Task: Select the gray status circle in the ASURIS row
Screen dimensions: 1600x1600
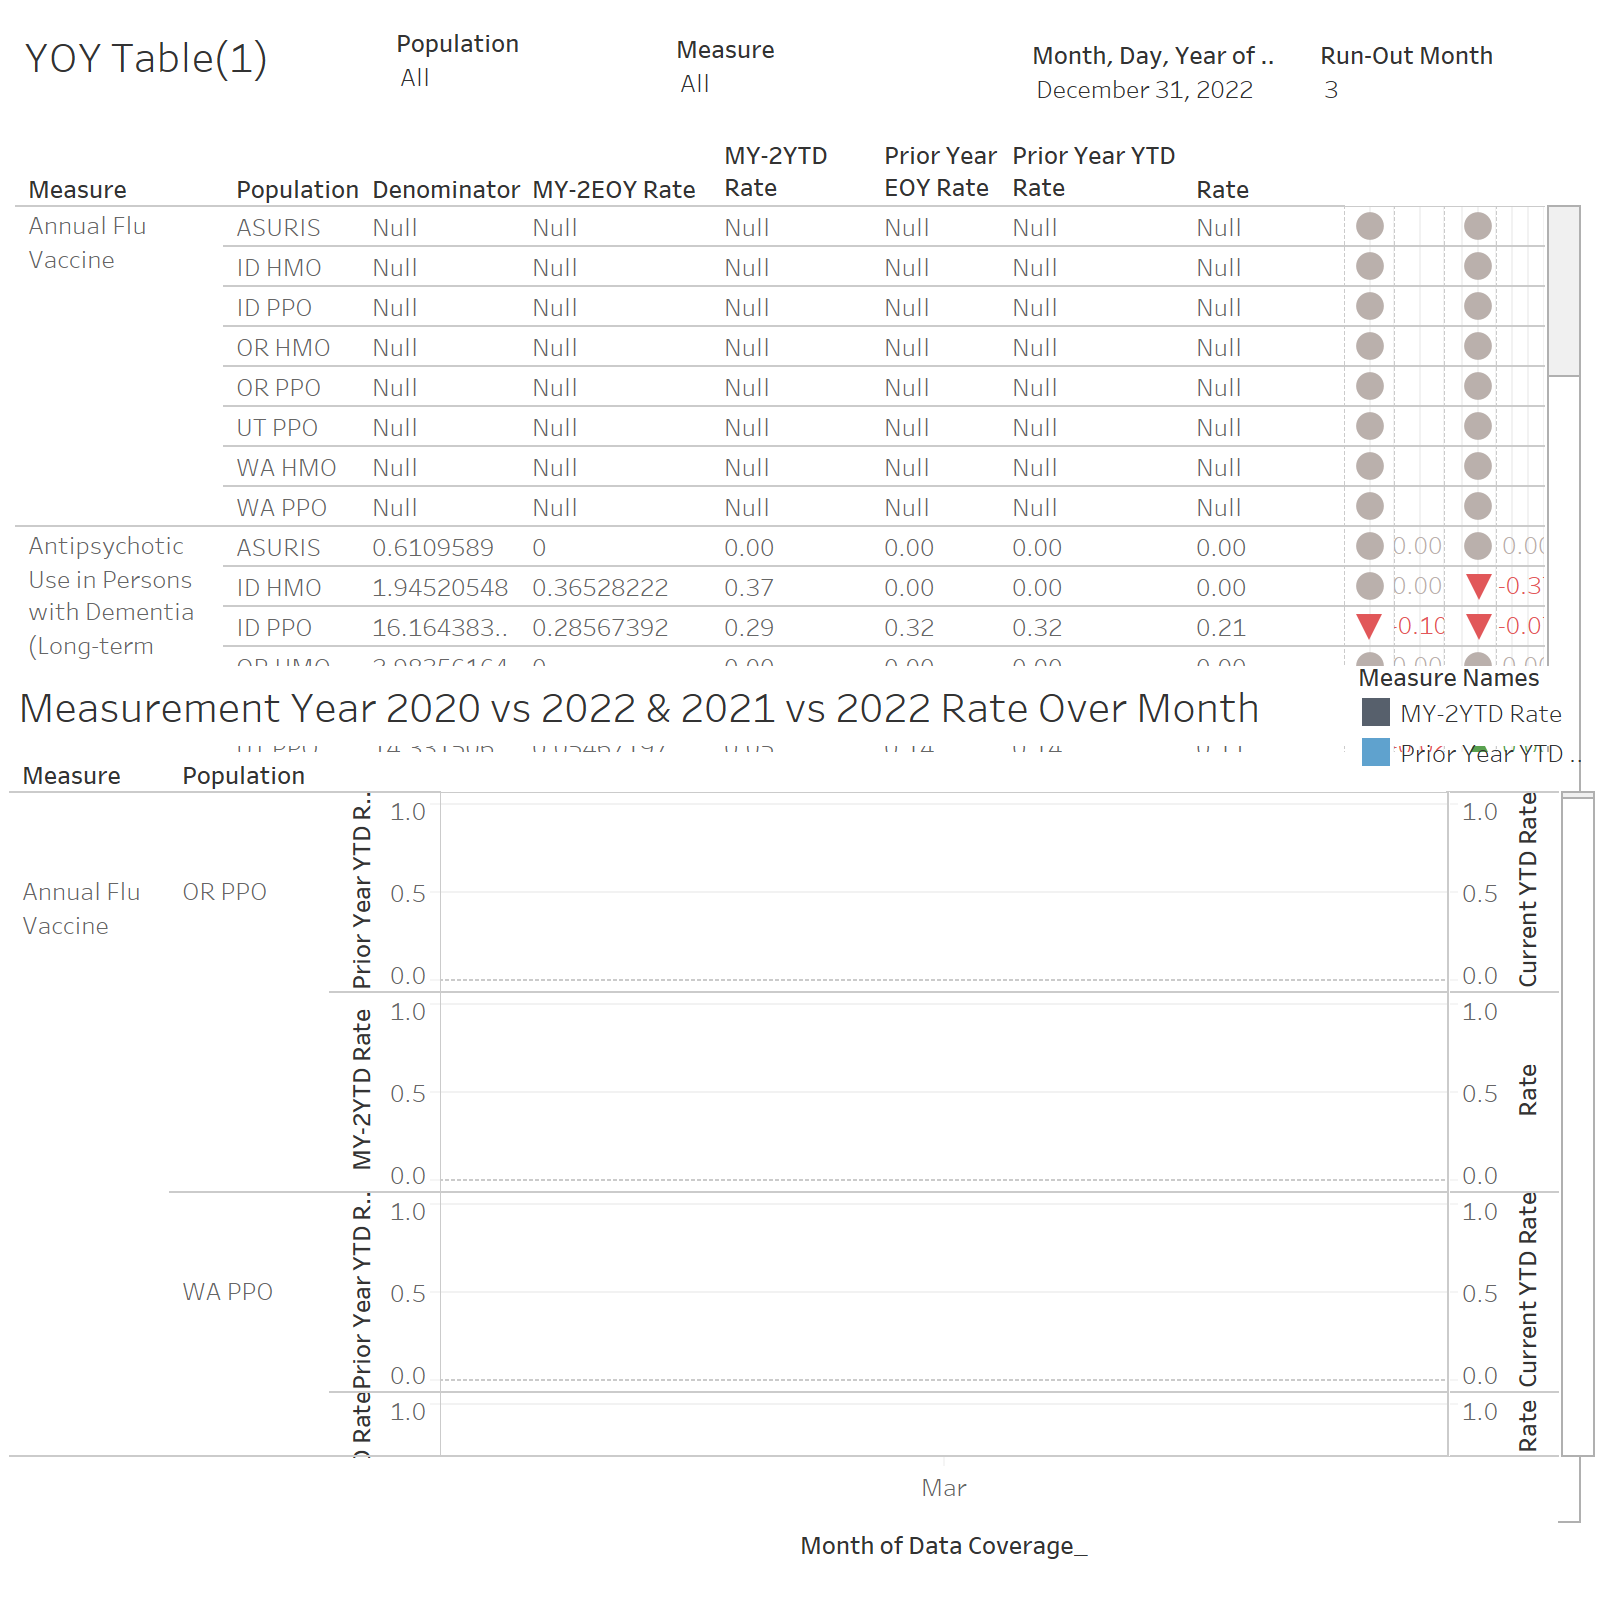Action: tap(1369, 227)
